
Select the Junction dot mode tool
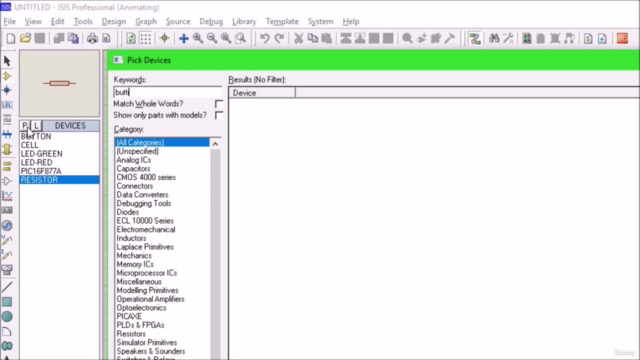pos(7,90)
